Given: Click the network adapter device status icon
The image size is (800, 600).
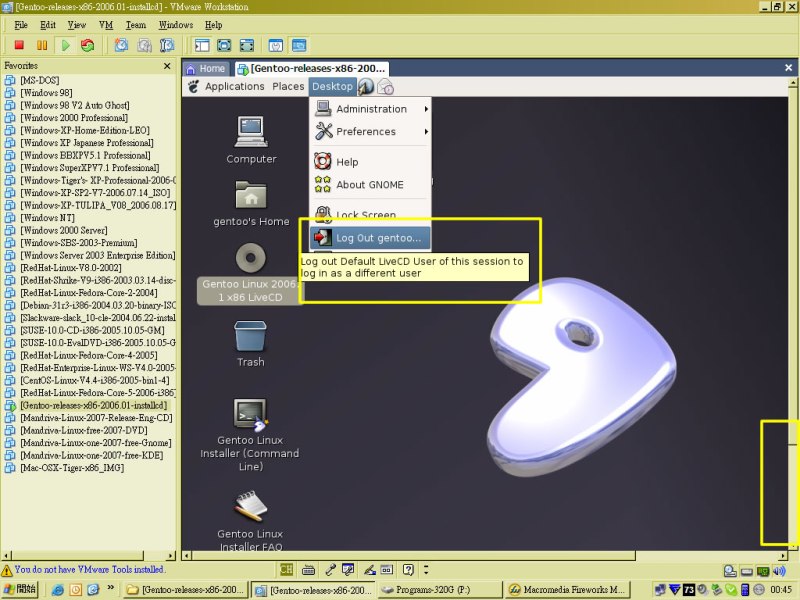Looking at the screenshot, I should pos(763,571).
